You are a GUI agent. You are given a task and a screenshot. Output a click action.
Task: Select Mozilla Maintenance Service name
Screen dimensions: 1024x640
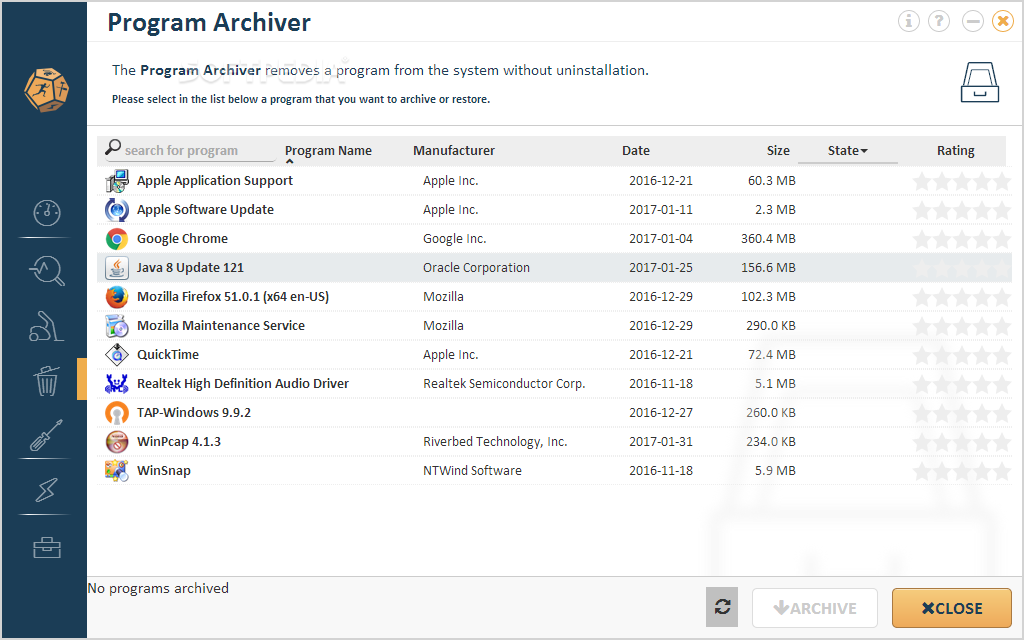pos(221,325)
